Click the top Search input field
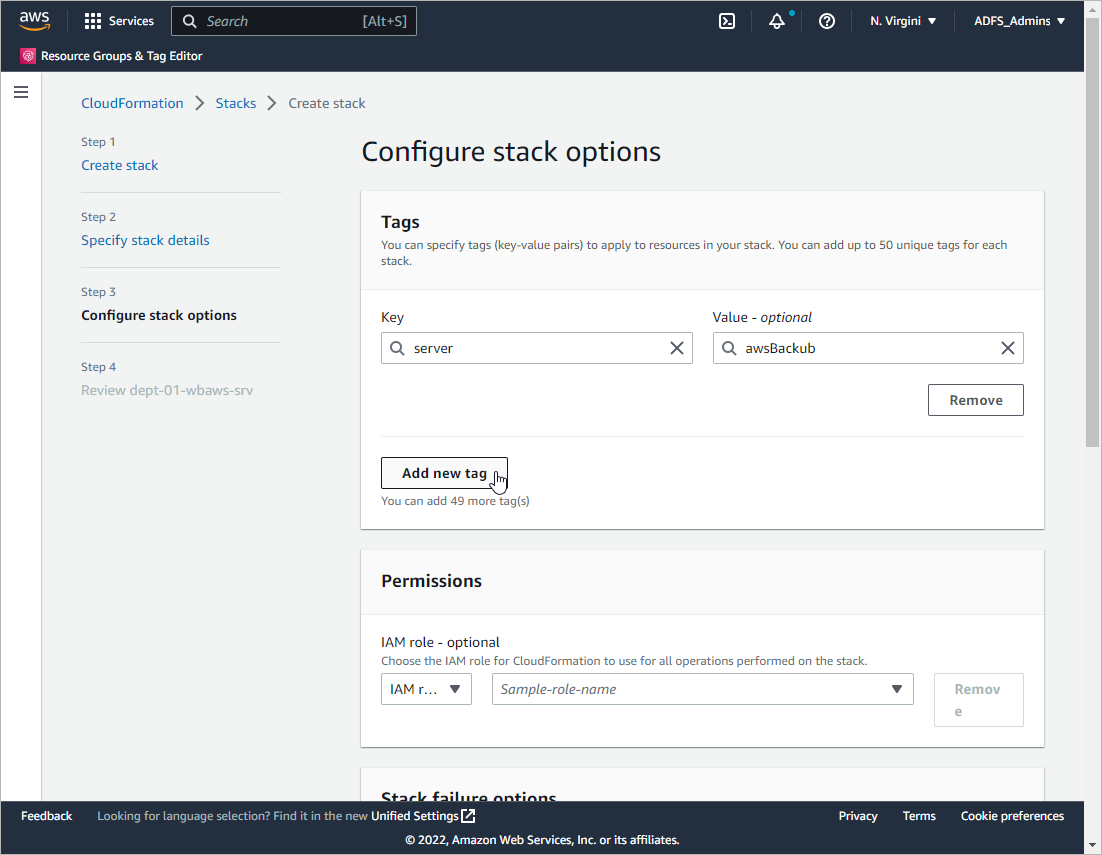The width and height of the screenshot is (1102, 855). click(x=280, y=21)
